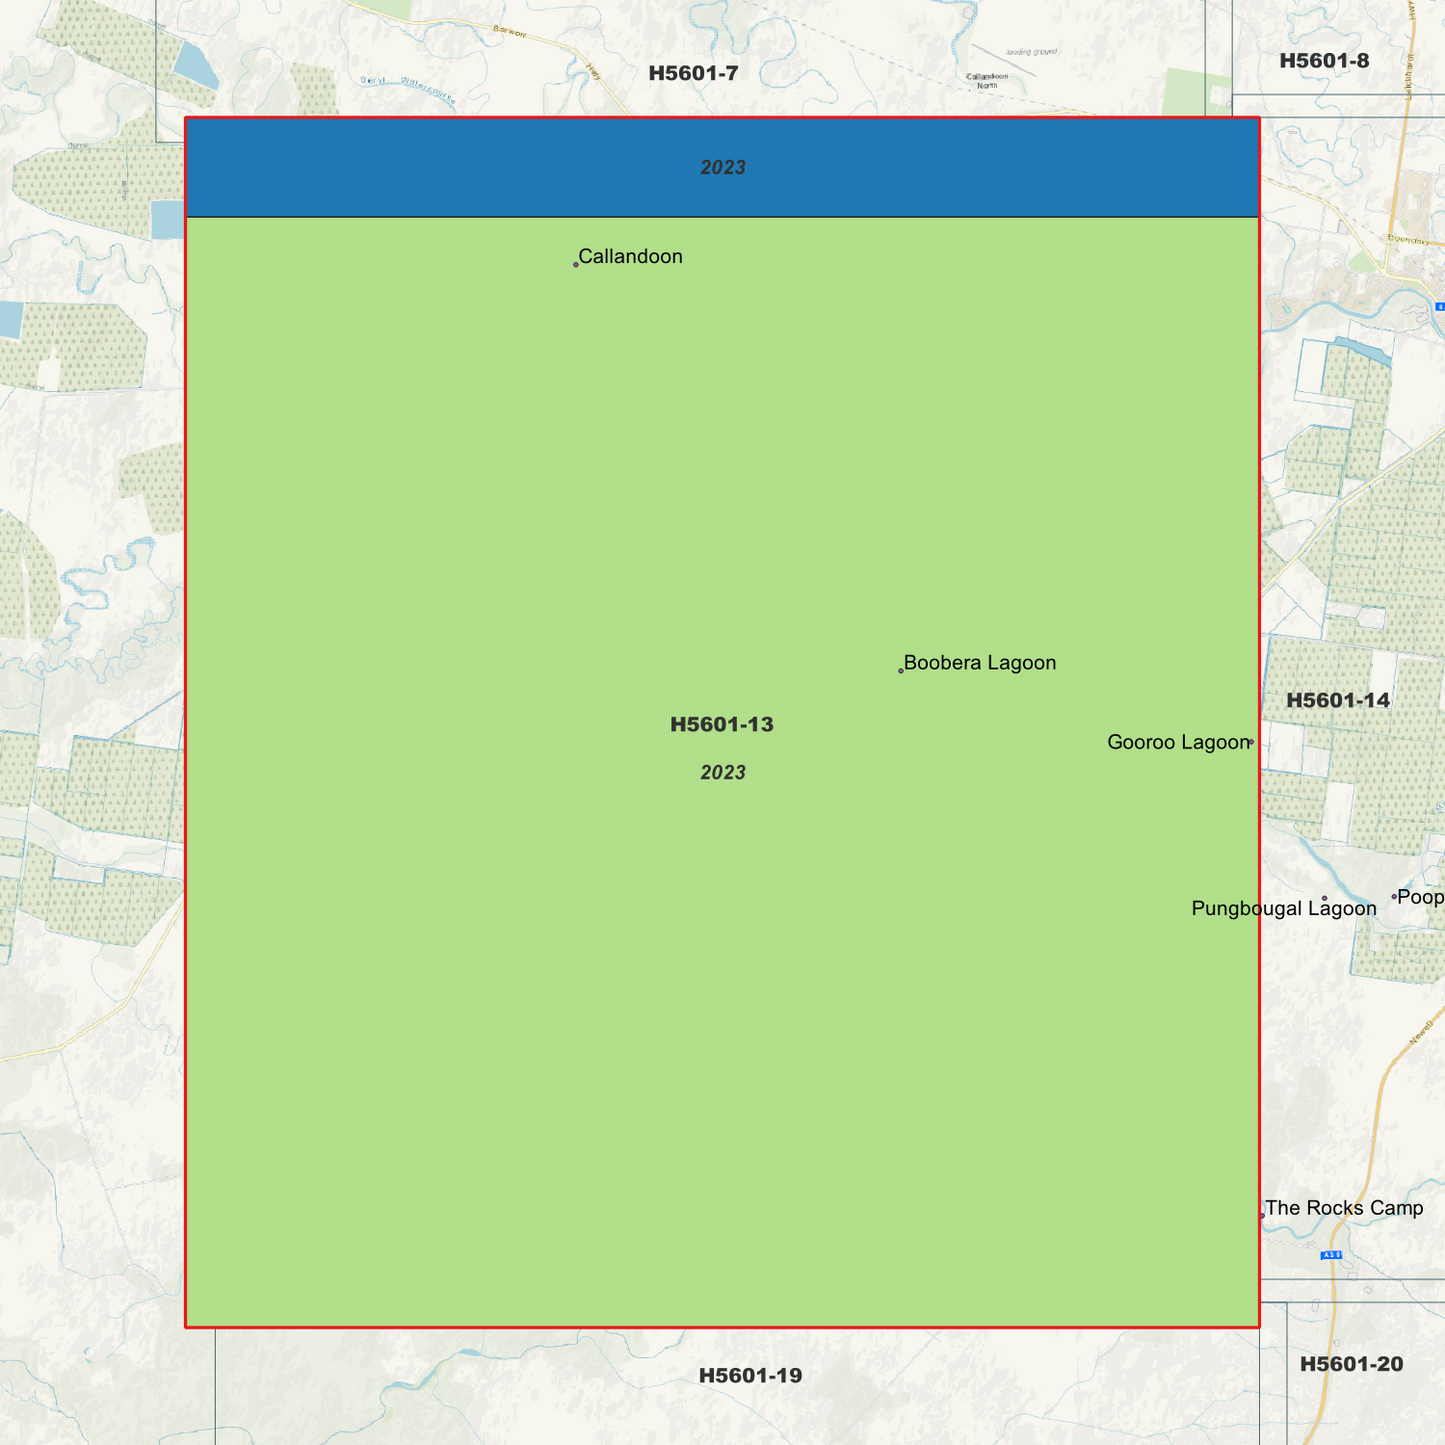
Task: Select the Pungbougal Lagoon marker
Action: click(x=1324, y=900)
